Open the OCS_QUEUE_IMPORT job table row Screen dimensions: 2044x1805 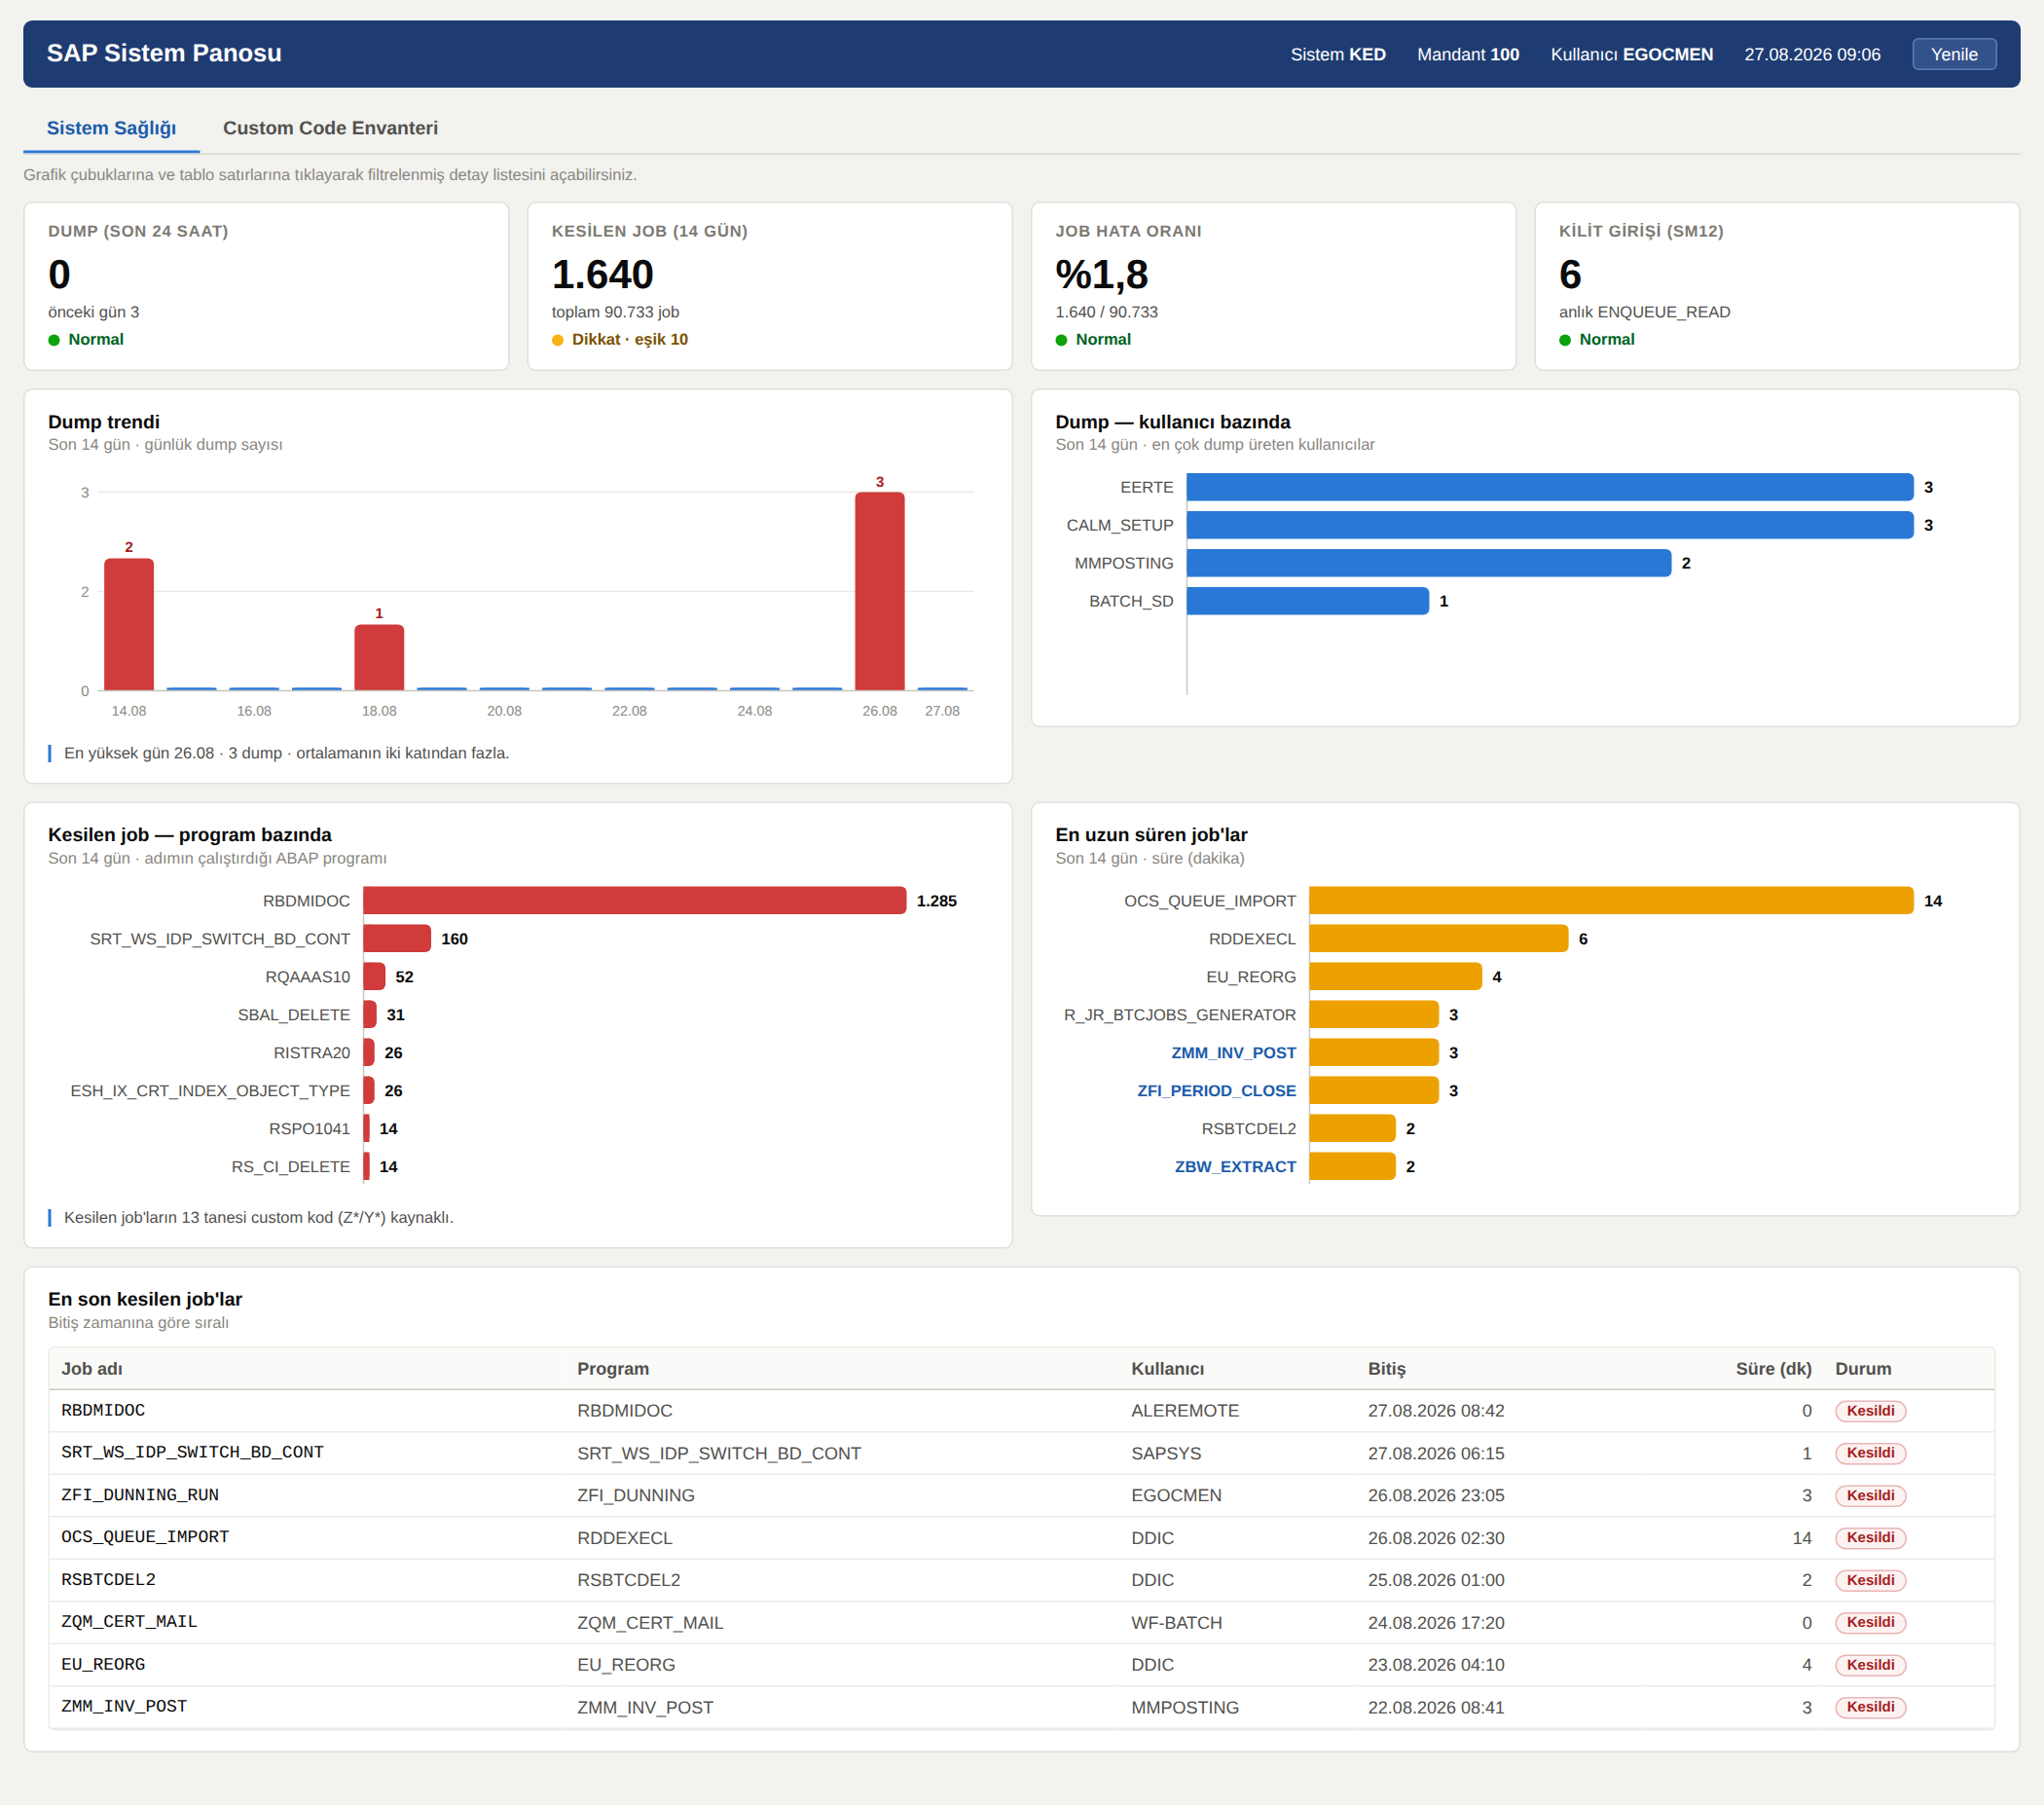point(1021,1537)
